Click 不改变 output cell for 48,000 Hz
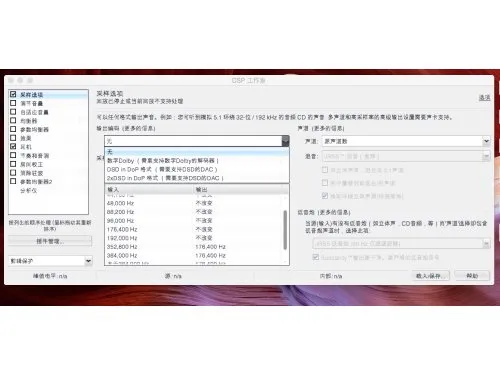This screenshot has height=375, width=500. (x=204, y=203)
